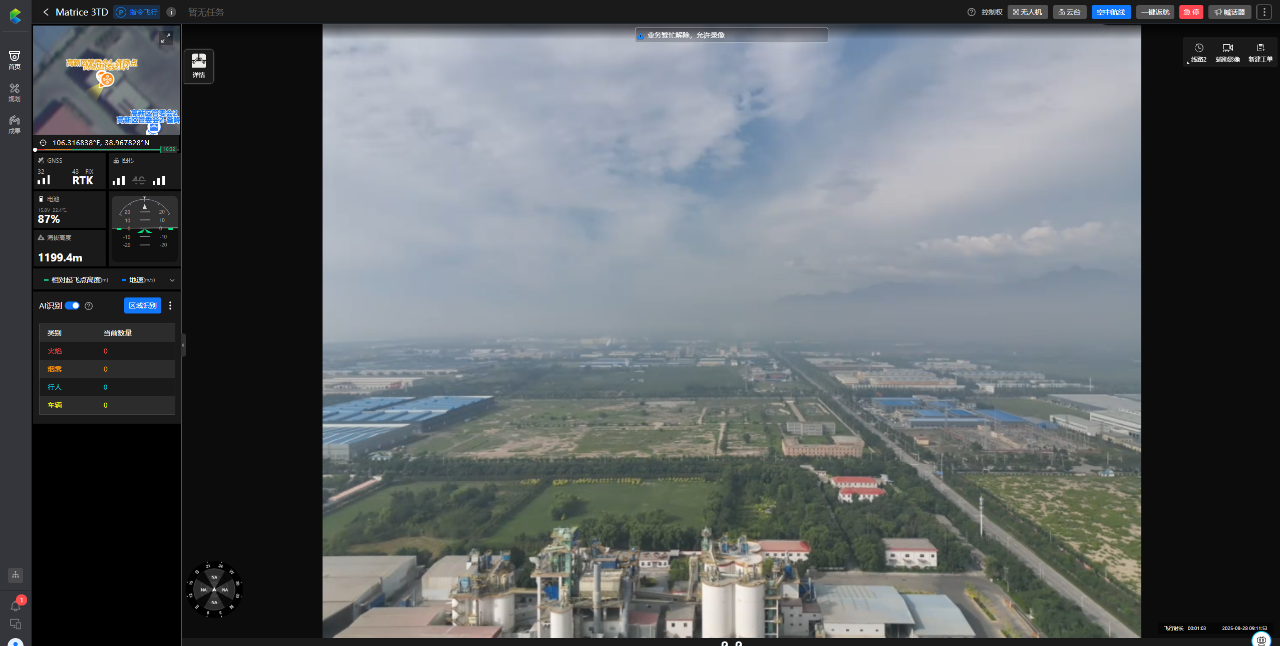The width and height of the screenshot is (1280, 646).
Task: Open the 规划 planning page from sidebar
Action: (14, 91)
